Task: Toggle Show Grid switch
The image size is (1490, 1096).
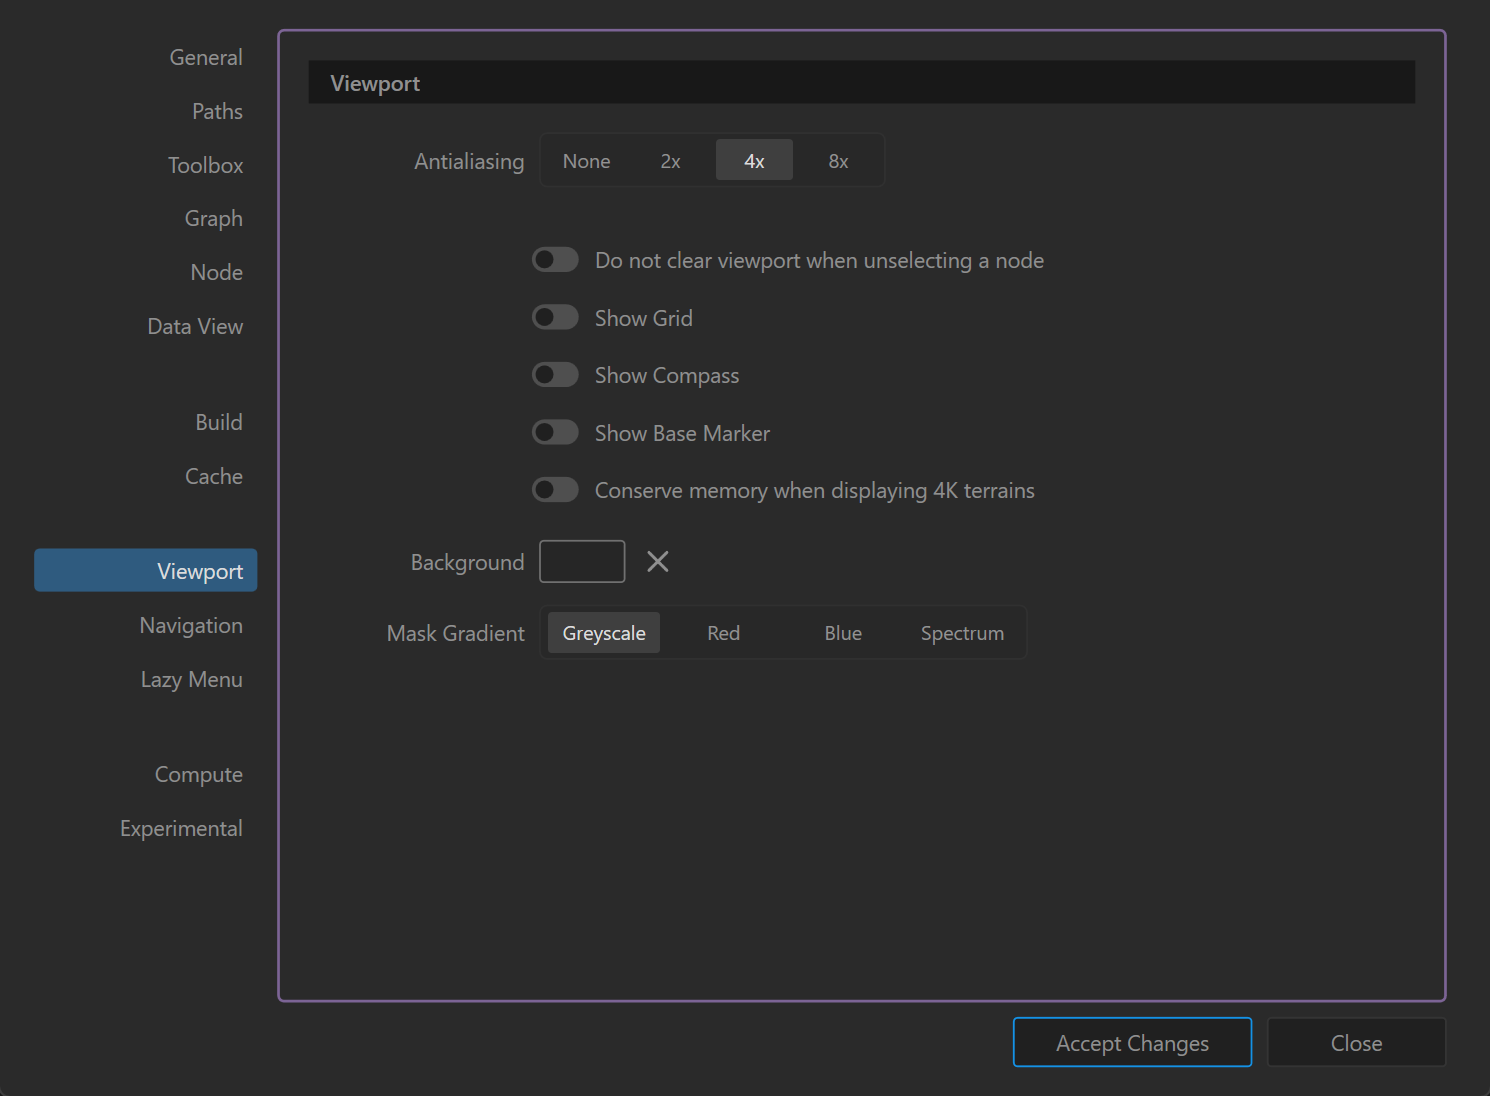Action: (555, 318)
